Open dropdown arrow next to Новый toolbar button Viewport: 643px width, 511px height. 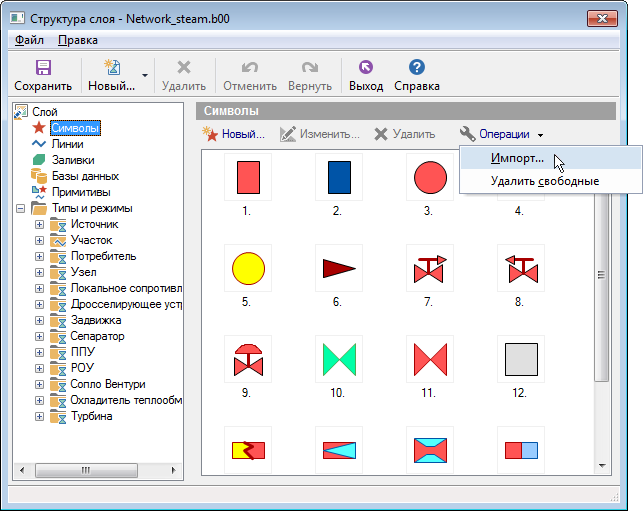[x=145, y=75]
